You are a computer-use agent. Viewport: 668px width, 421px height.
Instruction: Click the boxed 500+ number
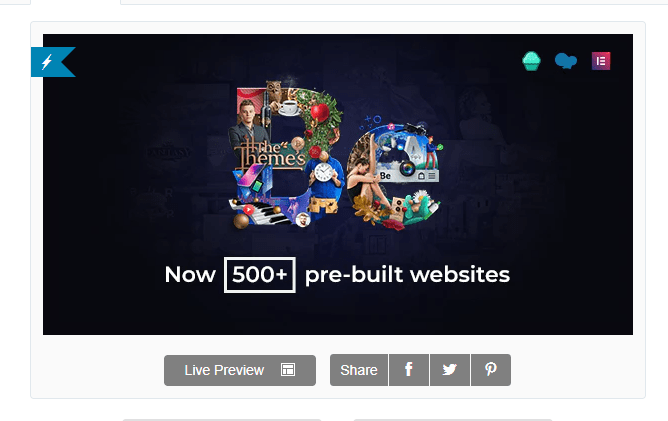(x=260, y=275)
